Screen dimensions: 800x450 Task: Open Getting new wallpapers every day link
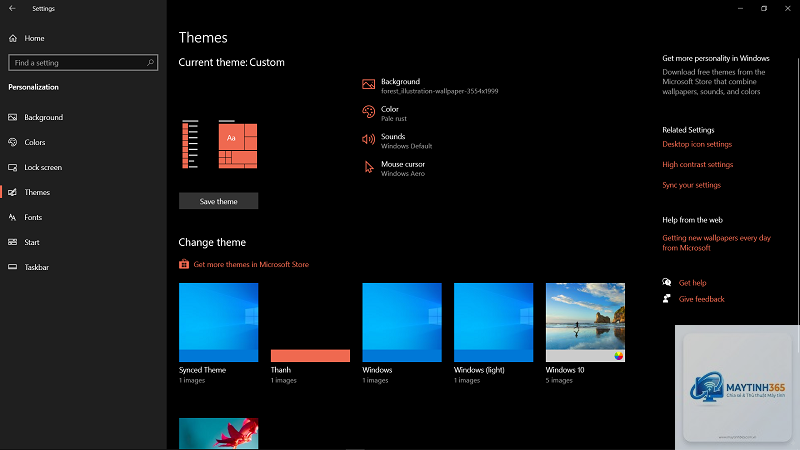716,243
